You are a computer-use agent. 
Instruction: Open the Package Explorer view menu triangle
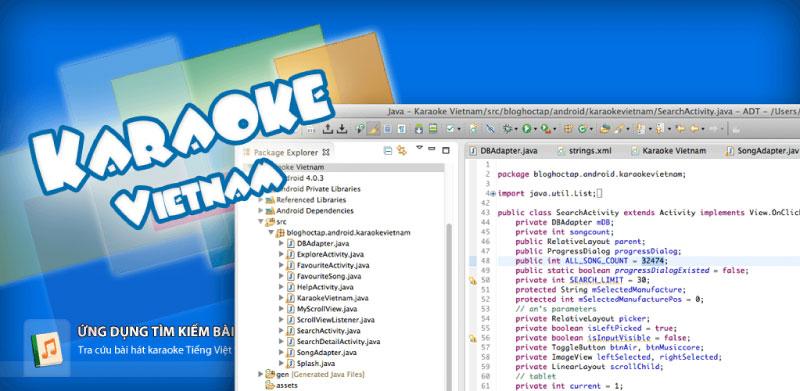click(419, 148)
